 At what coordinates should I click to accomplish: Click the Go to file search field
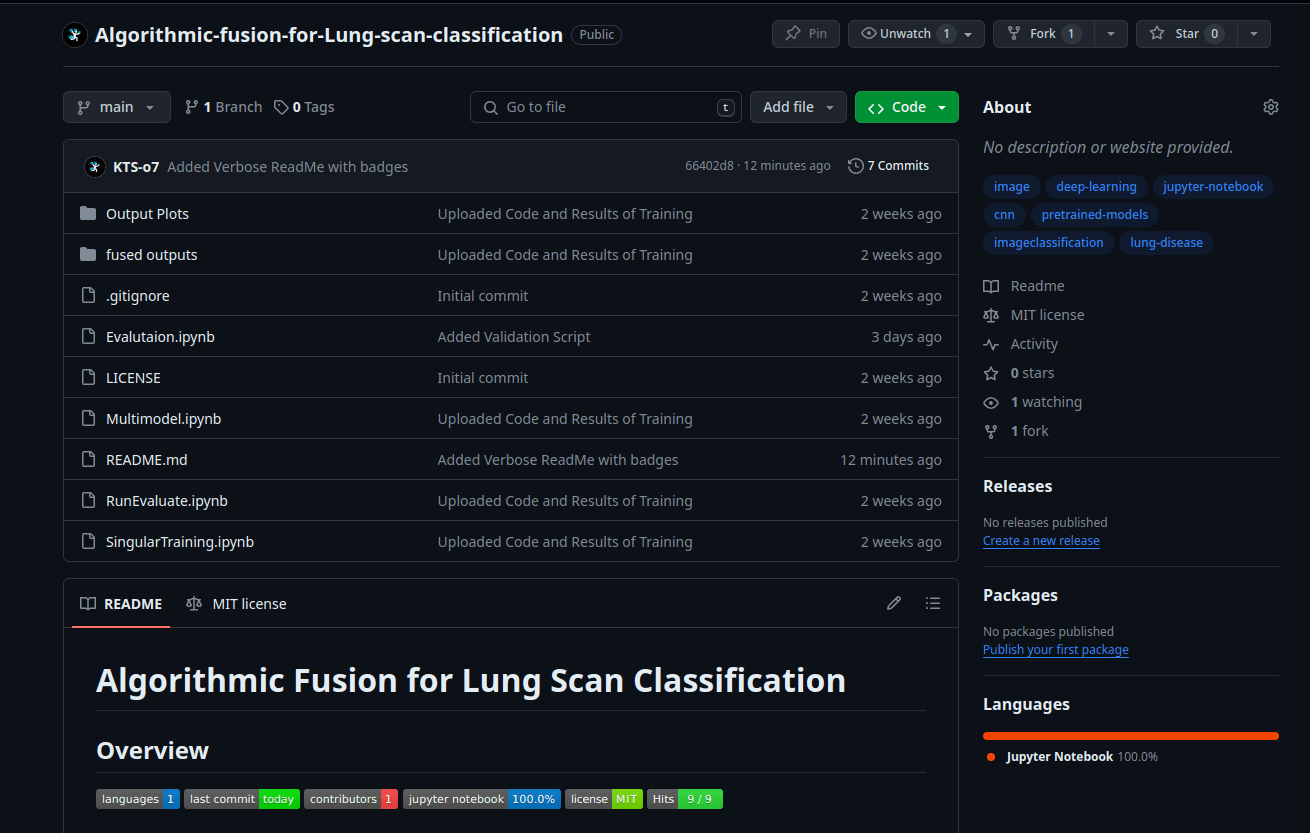coord(605,106)
